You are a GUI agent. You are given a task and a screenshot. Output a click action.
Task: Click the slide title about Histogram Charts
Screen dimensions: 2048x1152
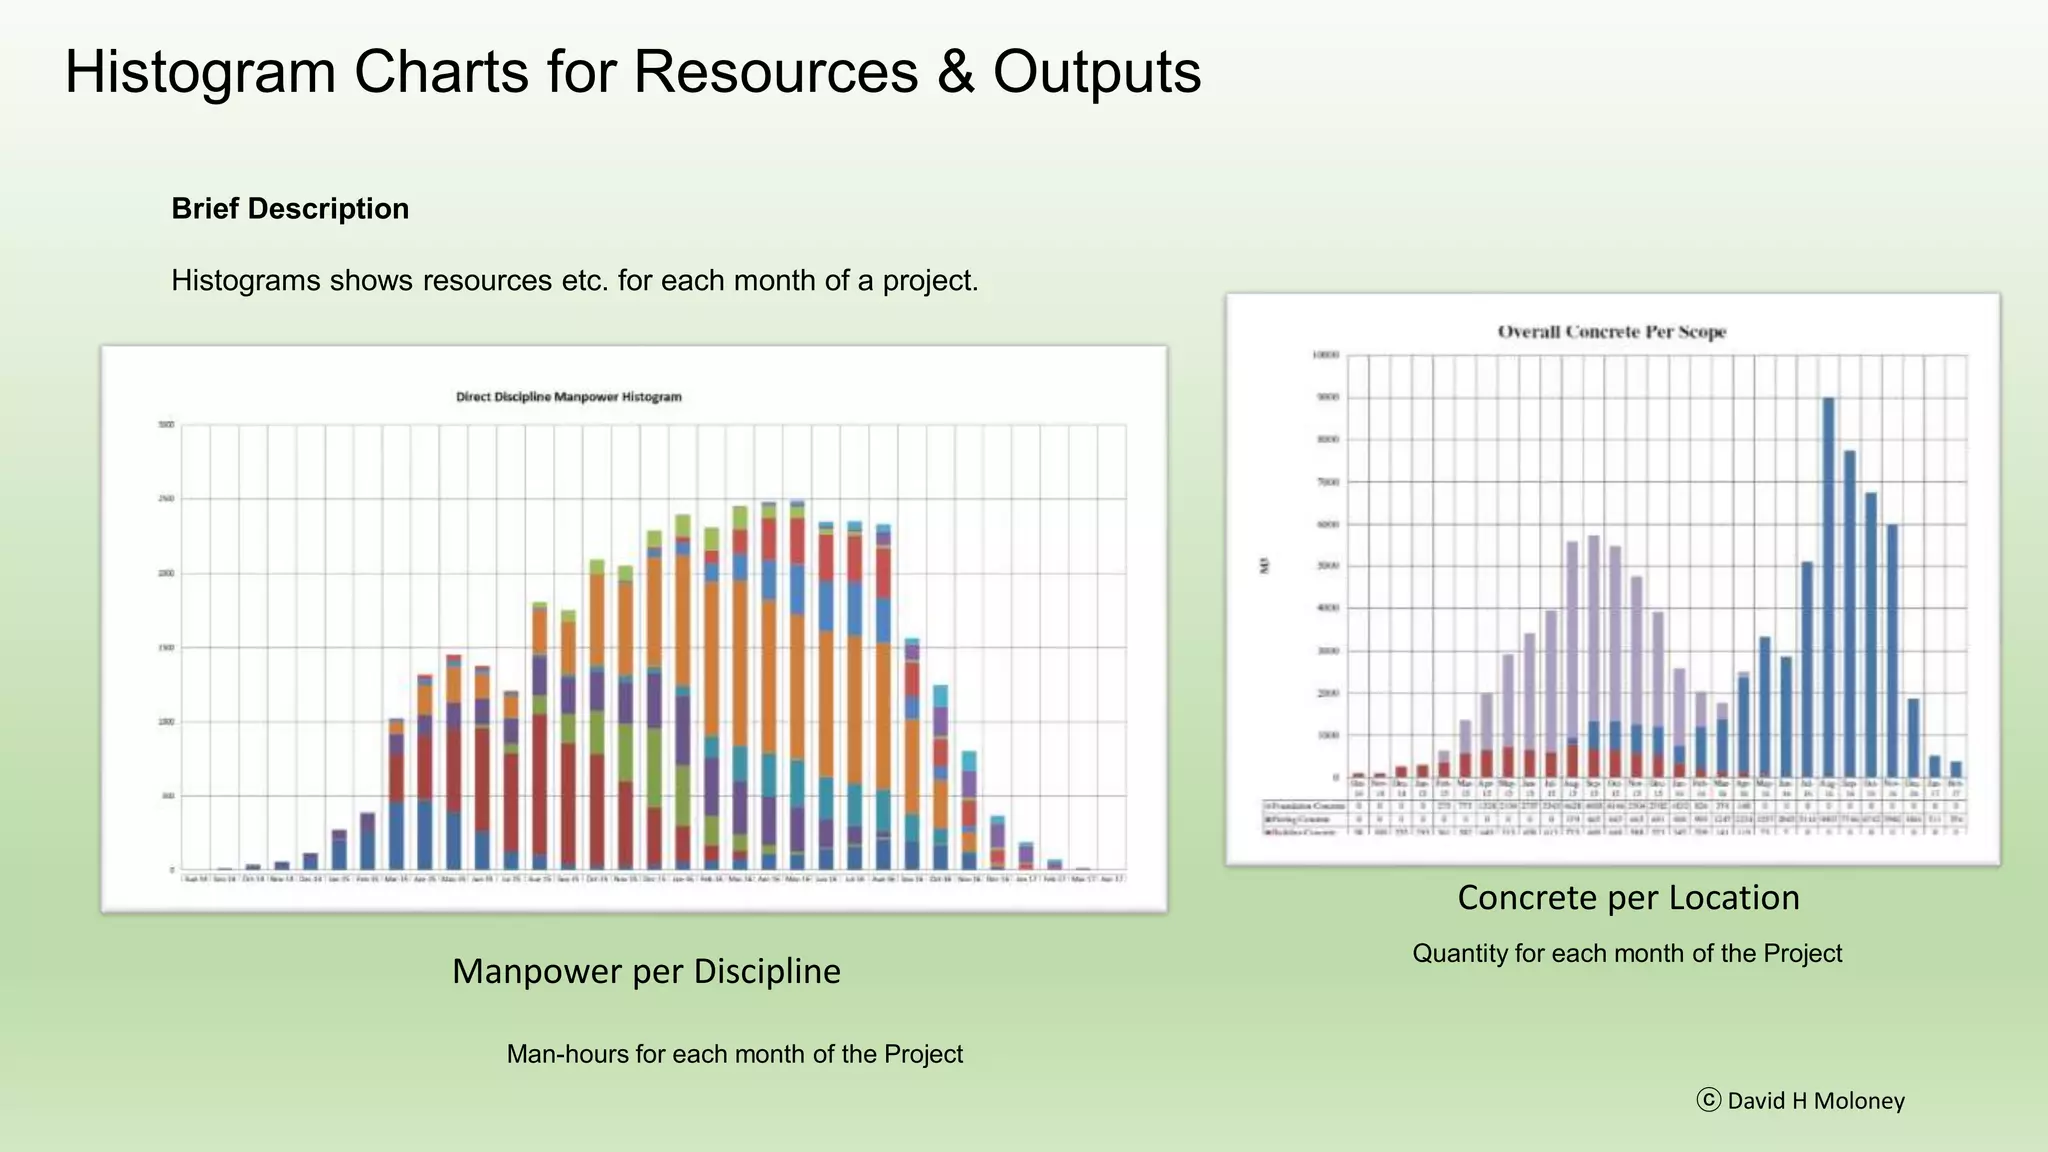(x=632, y=73)
